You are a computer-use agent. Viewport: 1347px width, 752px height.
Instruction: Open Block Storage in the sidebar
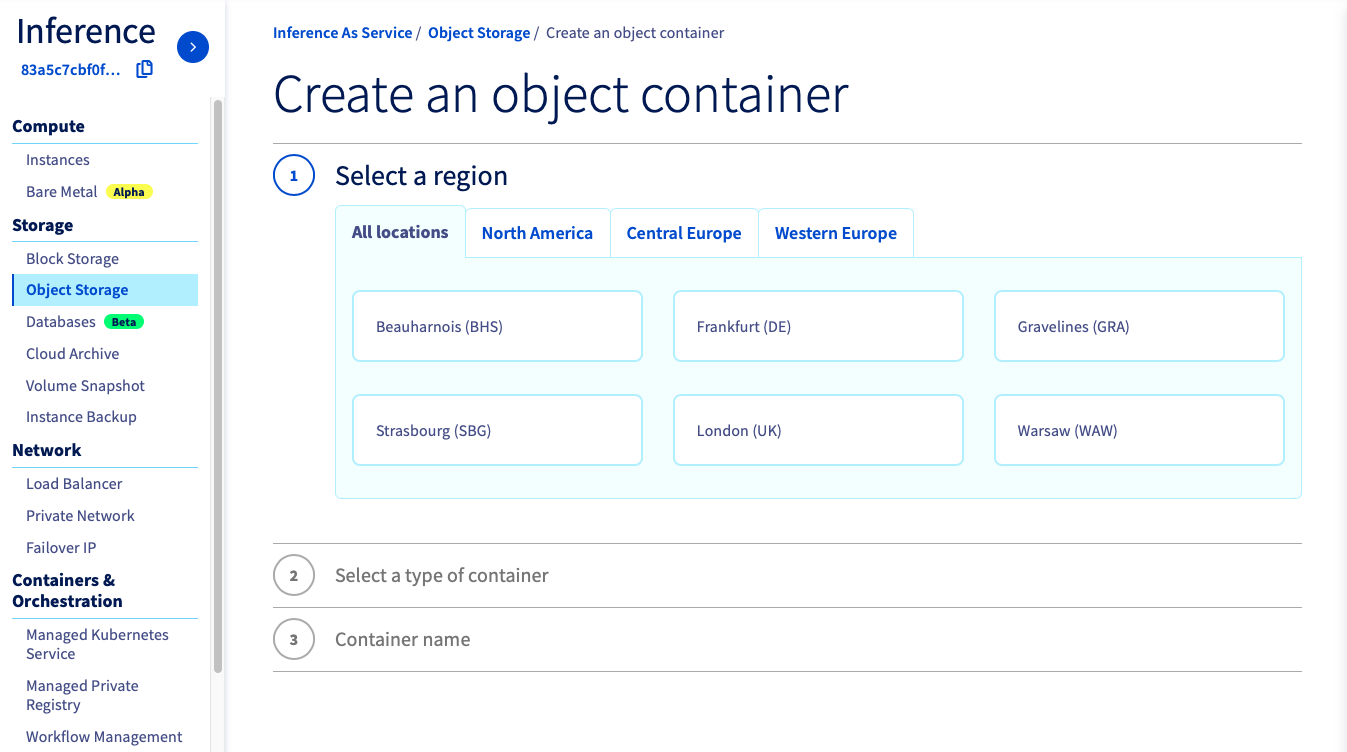72,259
